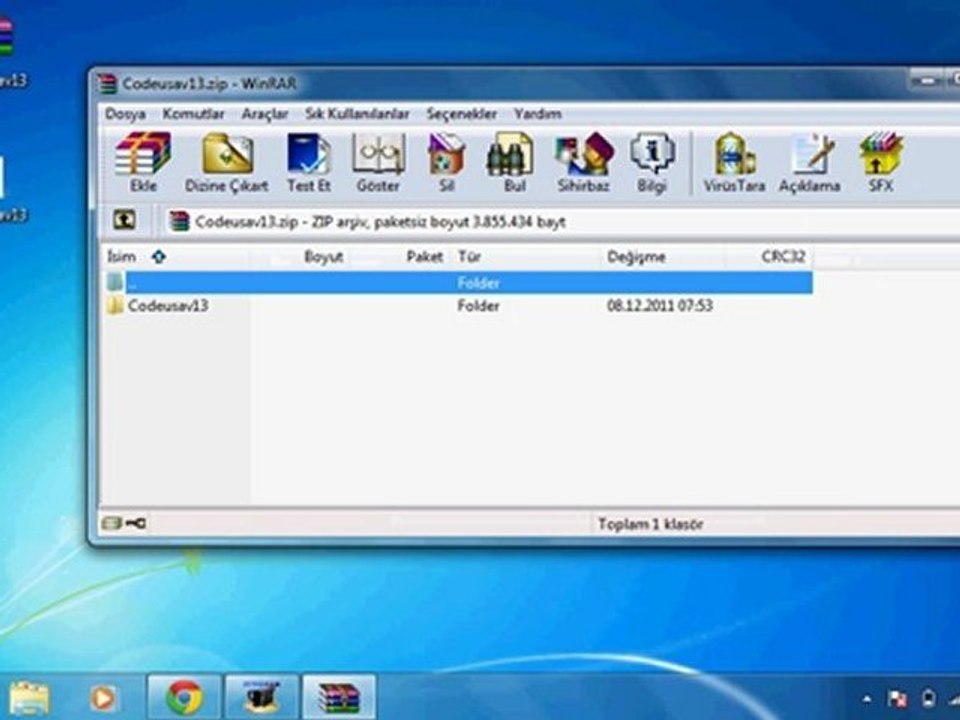Launch the Sihirbaz wizard
The width and height of the screenshot is (960, 720).
(x=583, y=162)
